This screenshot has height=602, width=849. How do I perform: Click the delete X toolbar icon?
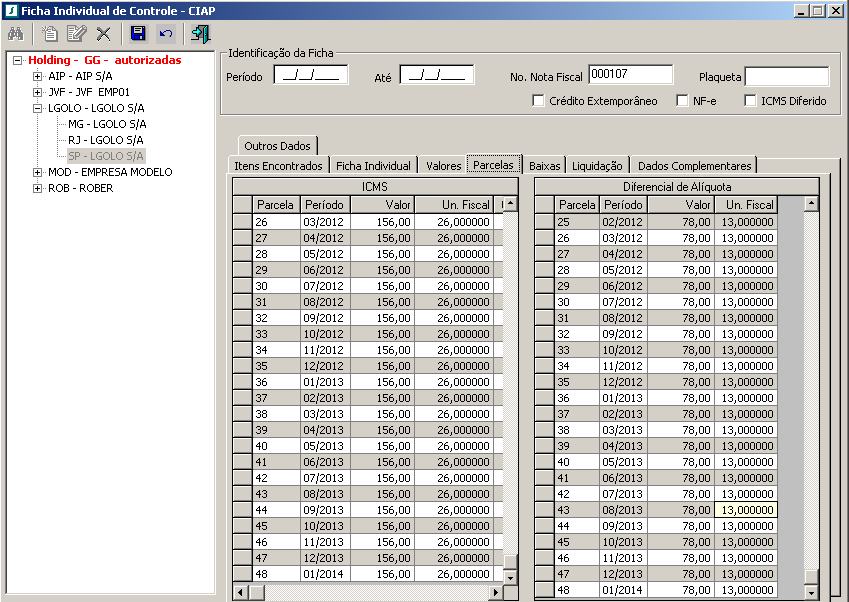coord(103,34)
